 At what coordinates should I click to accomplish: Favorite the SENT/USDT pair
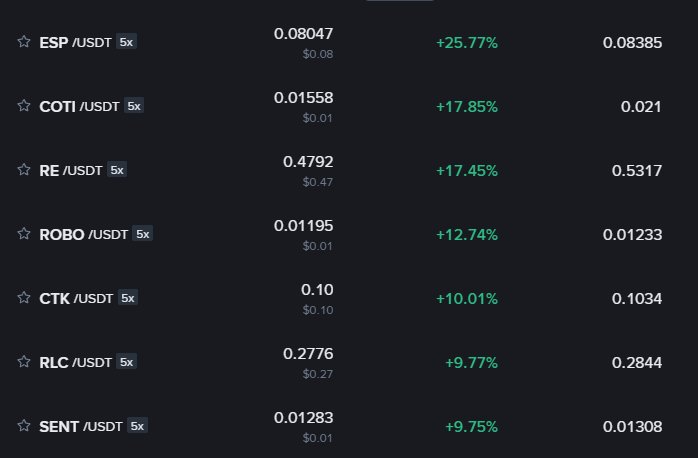tap(24, 426)
